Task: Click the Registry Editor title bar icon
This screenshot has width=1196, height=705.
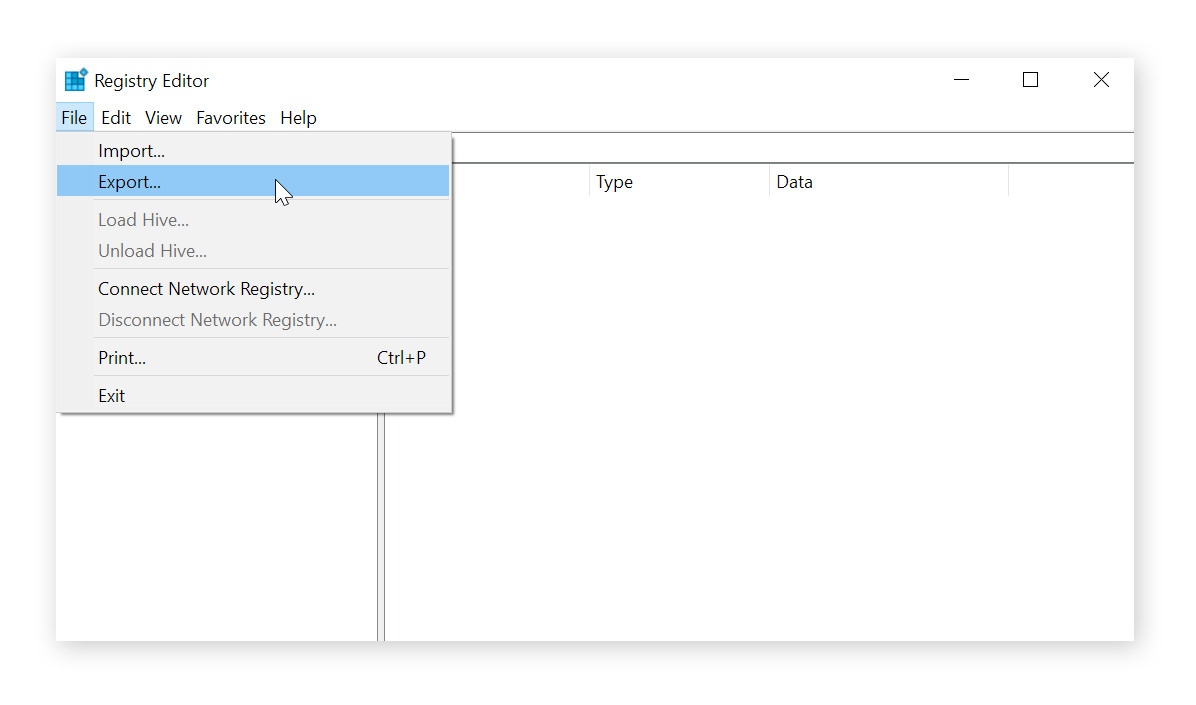Action: click(75, 79)
